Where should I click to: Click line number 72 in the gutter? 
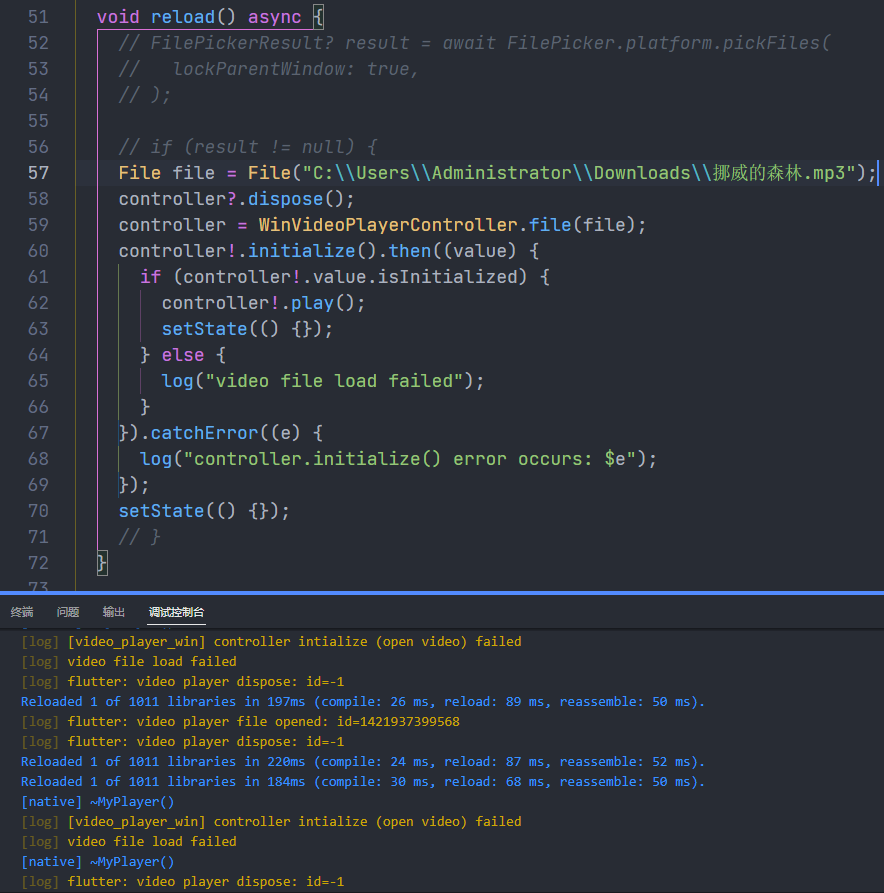click(x=38, y=563)
